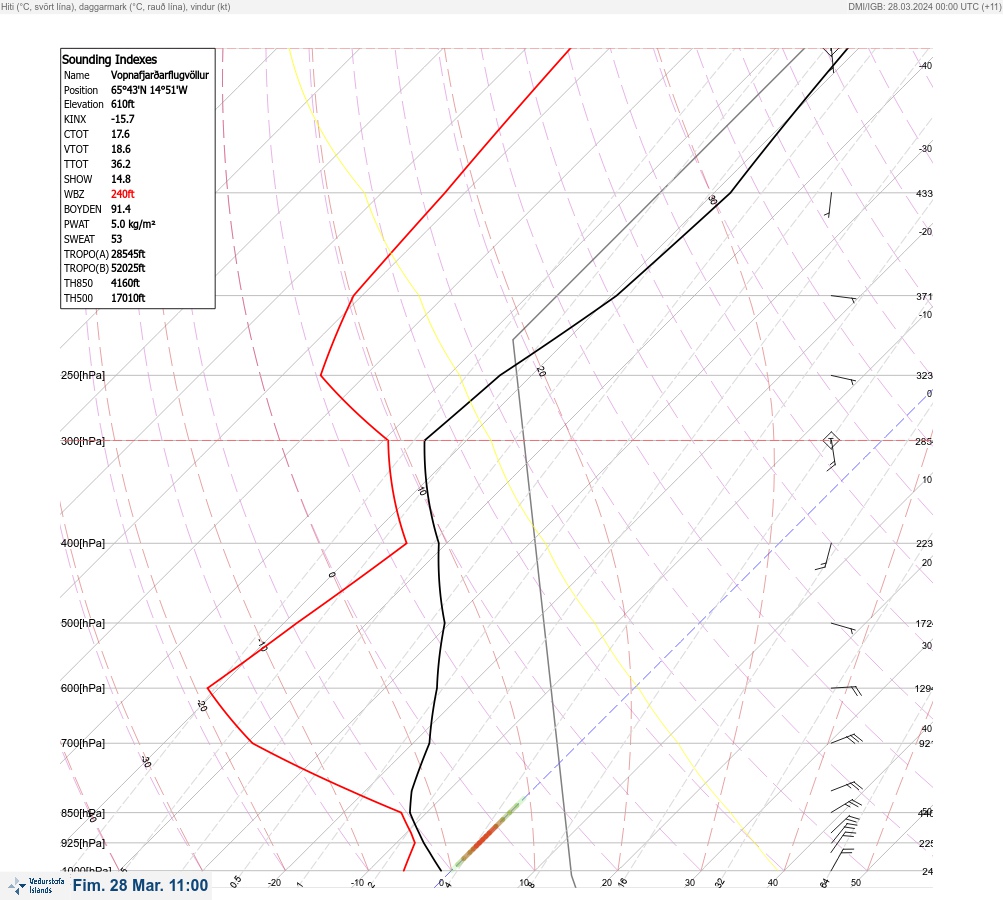Screen dimensions: 1003x900
Task: Click the Sounding Indexes title
Action: tap(109, 59)
